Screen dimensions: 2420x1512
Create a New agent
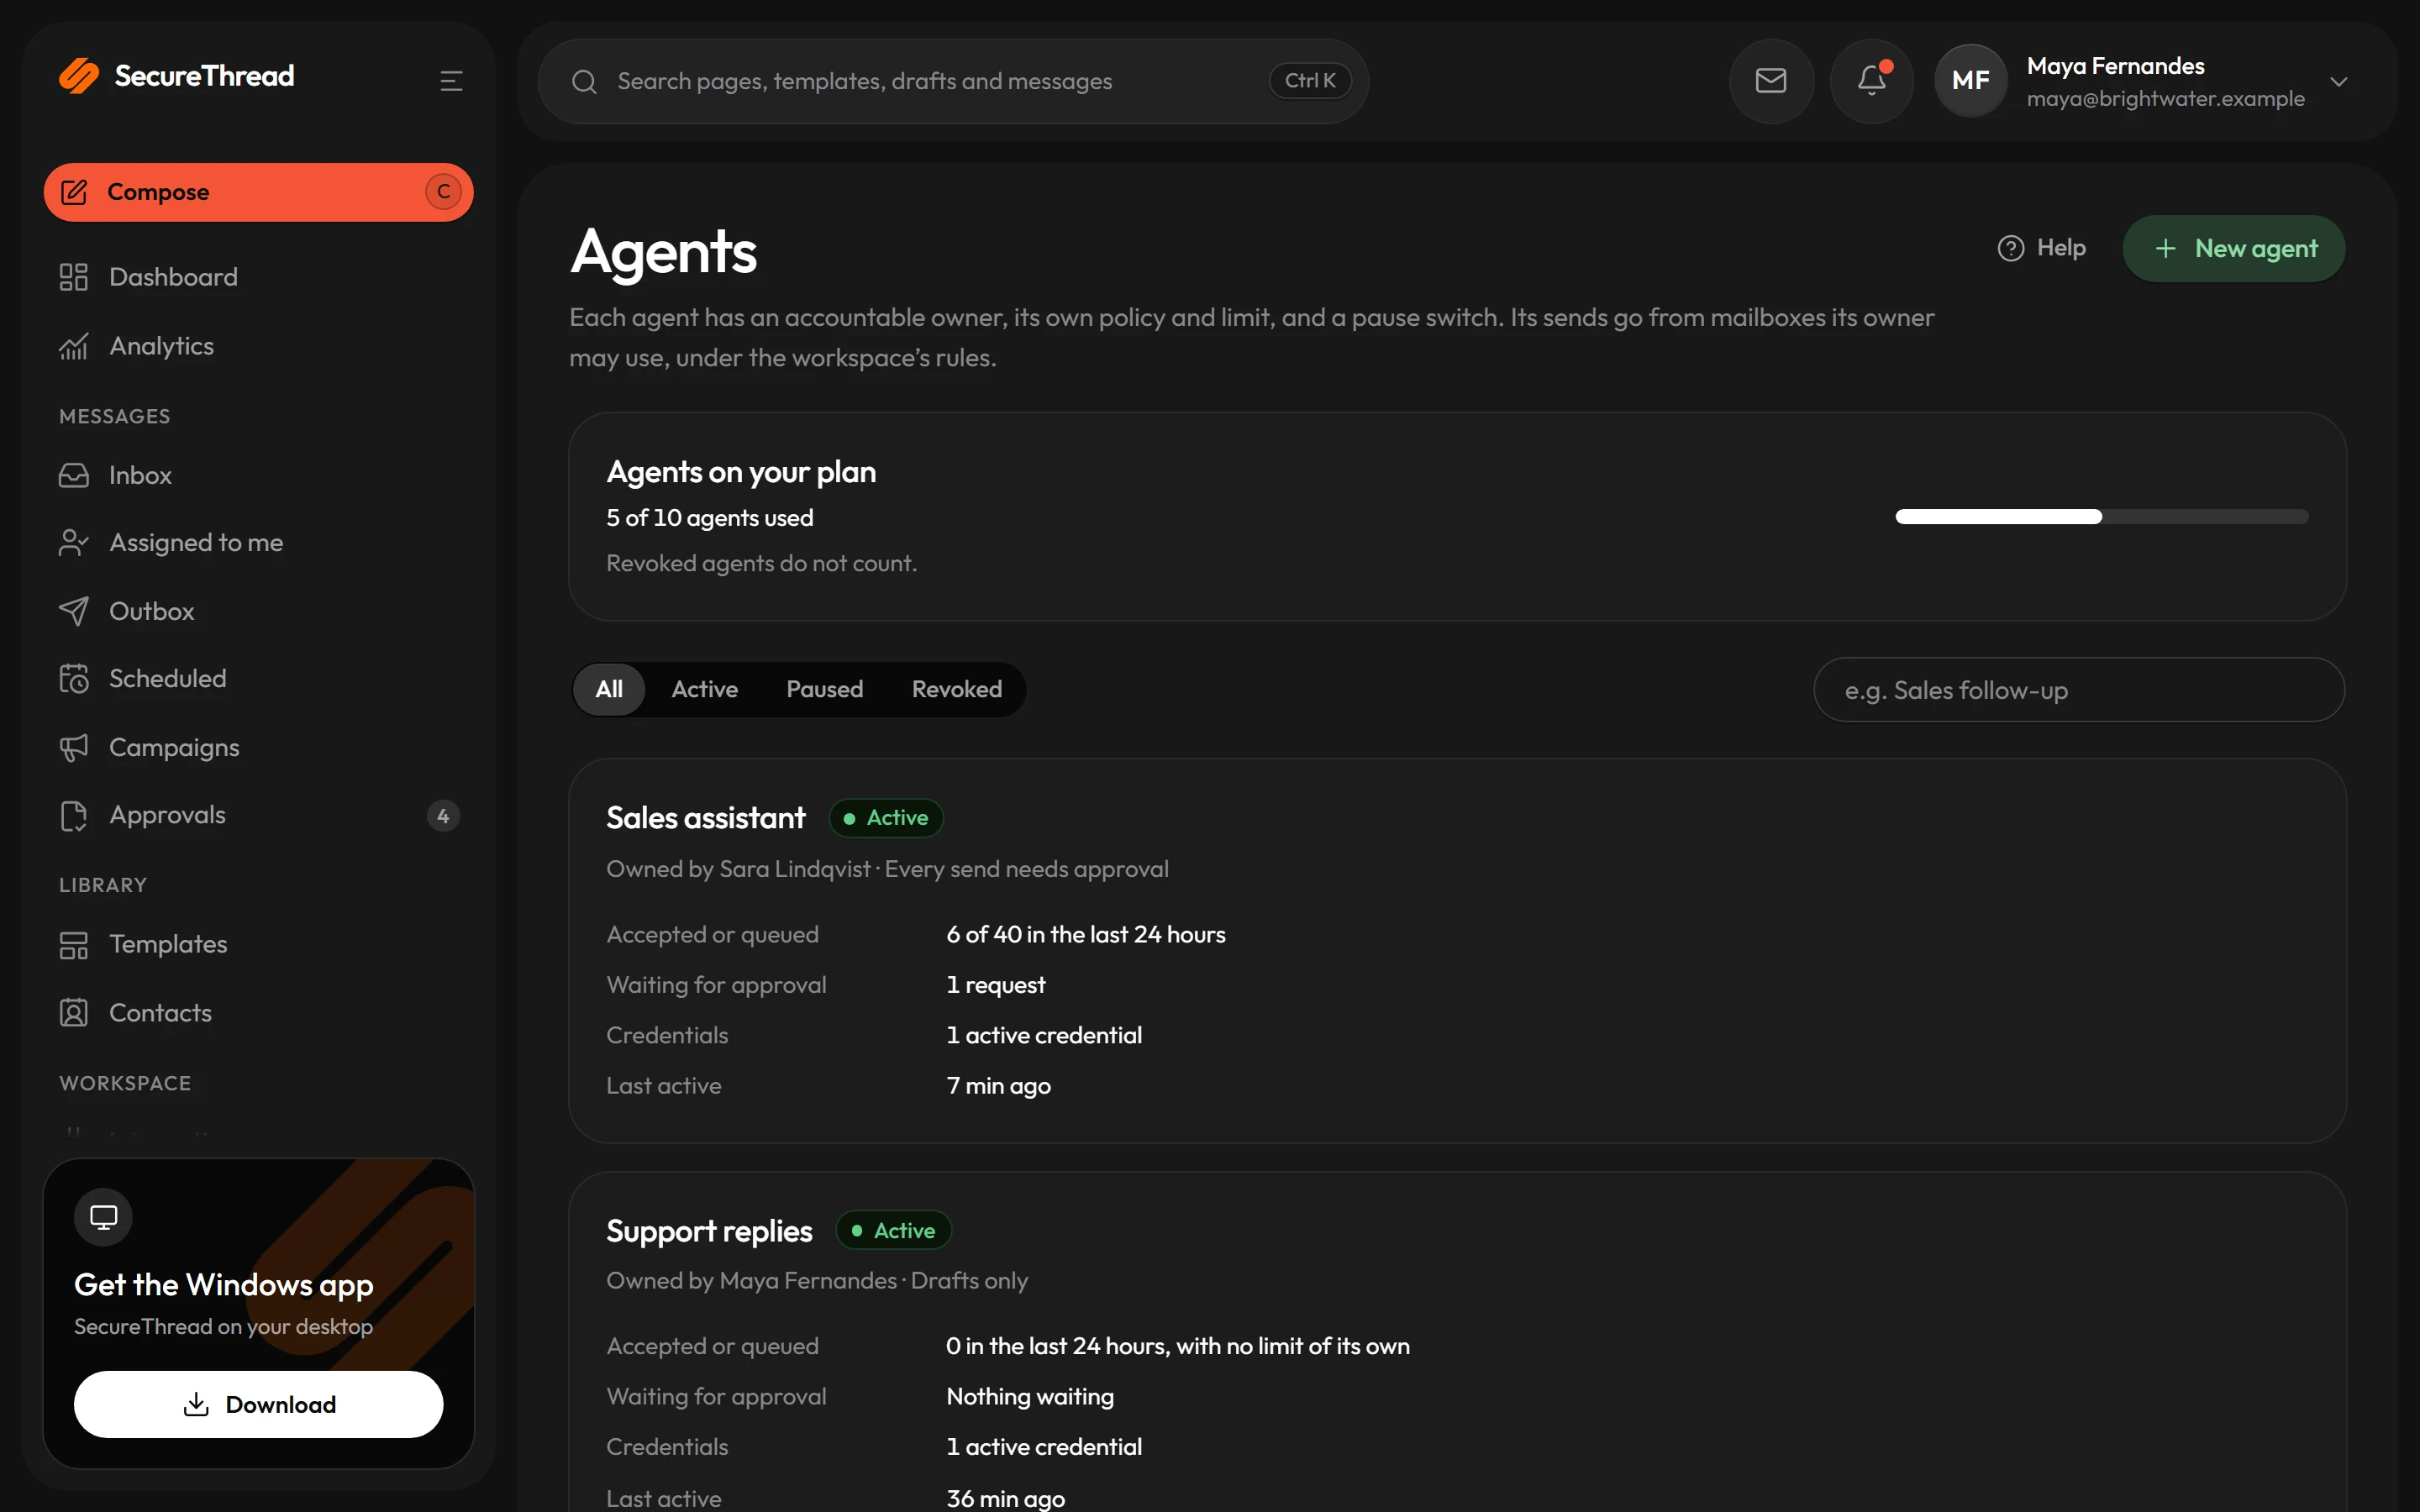[x=2233, y=248]
